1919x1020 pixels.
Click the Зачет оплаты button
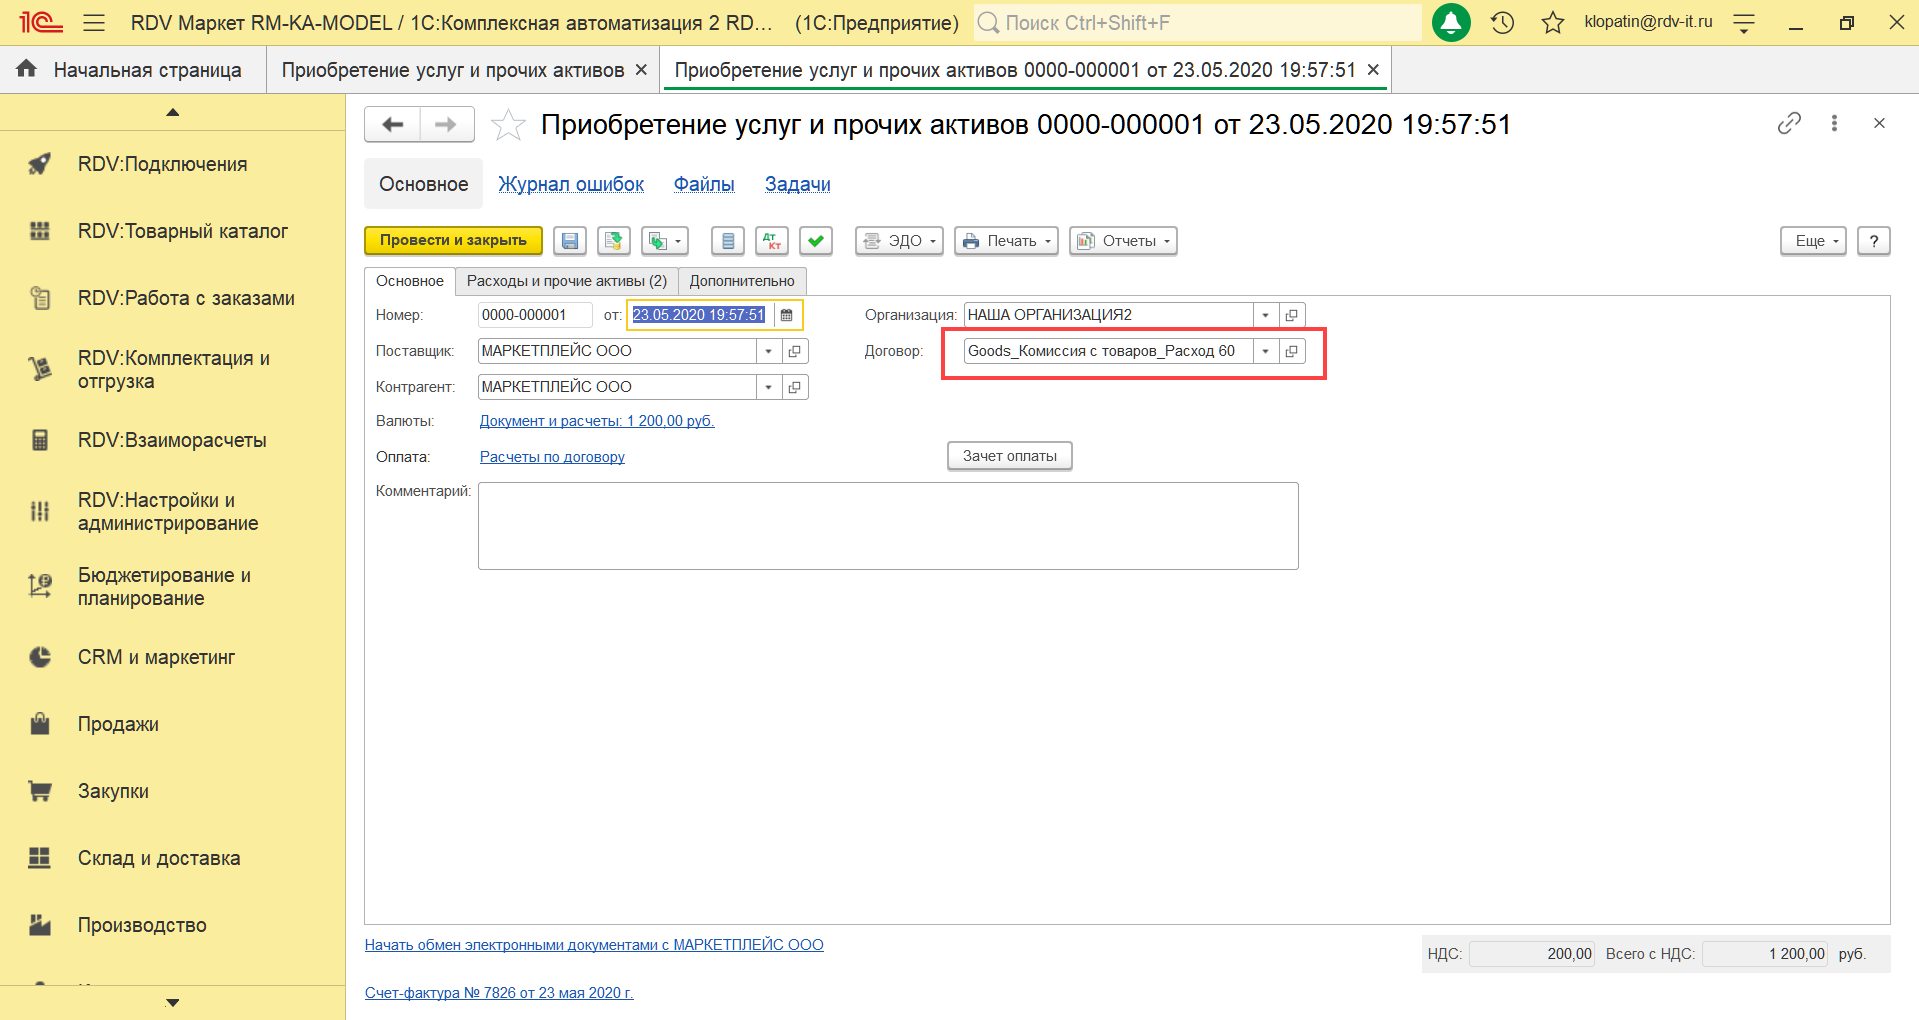1009,456
